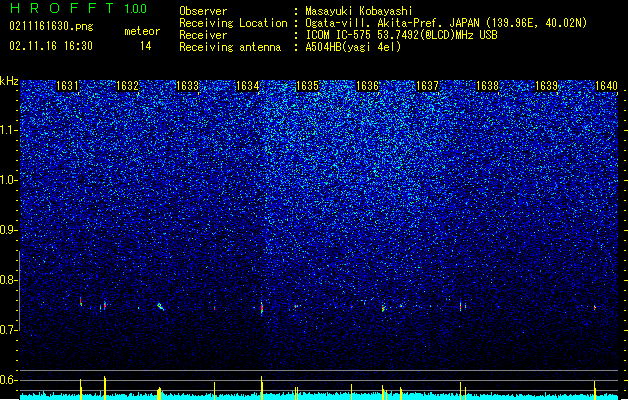Click the strong meteor echo just after 1634
Viewport: 629px width, 400px height.
coord(262,308)
